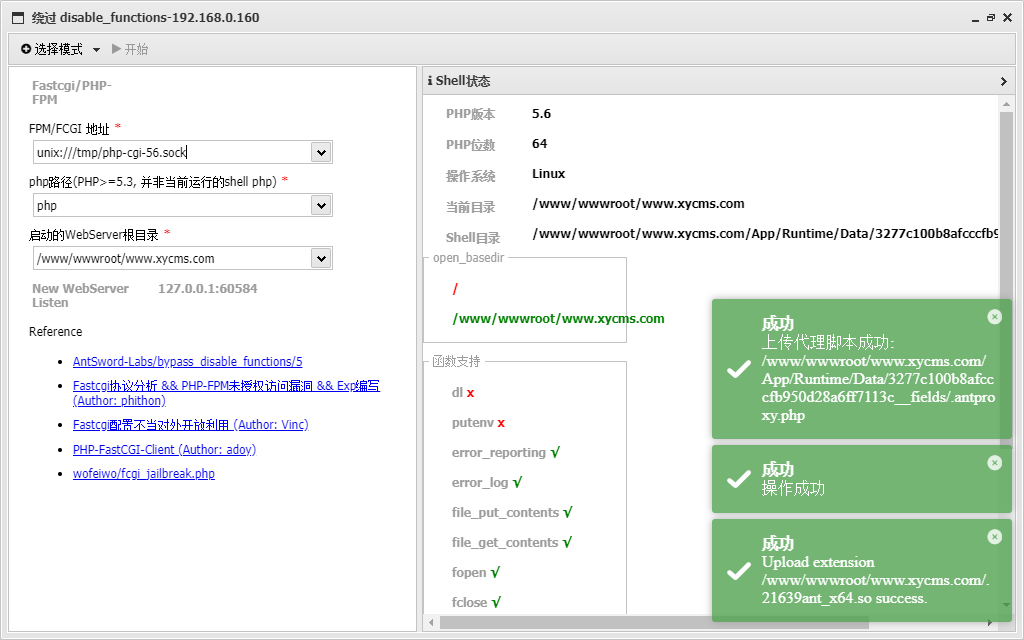This screenshot has height=640, width=1024.
Task: Open Fastcgi协议分析 phithon reference link
Action: (x=226, y=393)
